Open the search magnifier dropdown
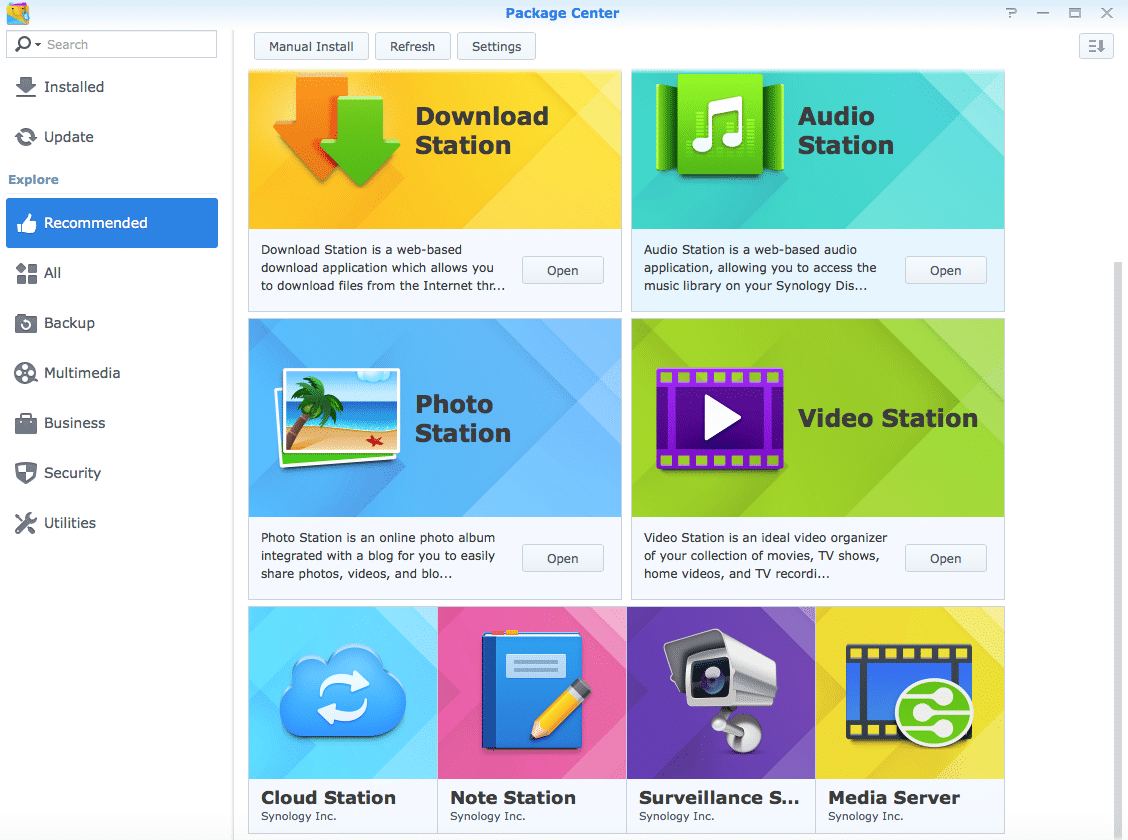The width and height of the screenshot is (1128, 840). click(27, 44)
